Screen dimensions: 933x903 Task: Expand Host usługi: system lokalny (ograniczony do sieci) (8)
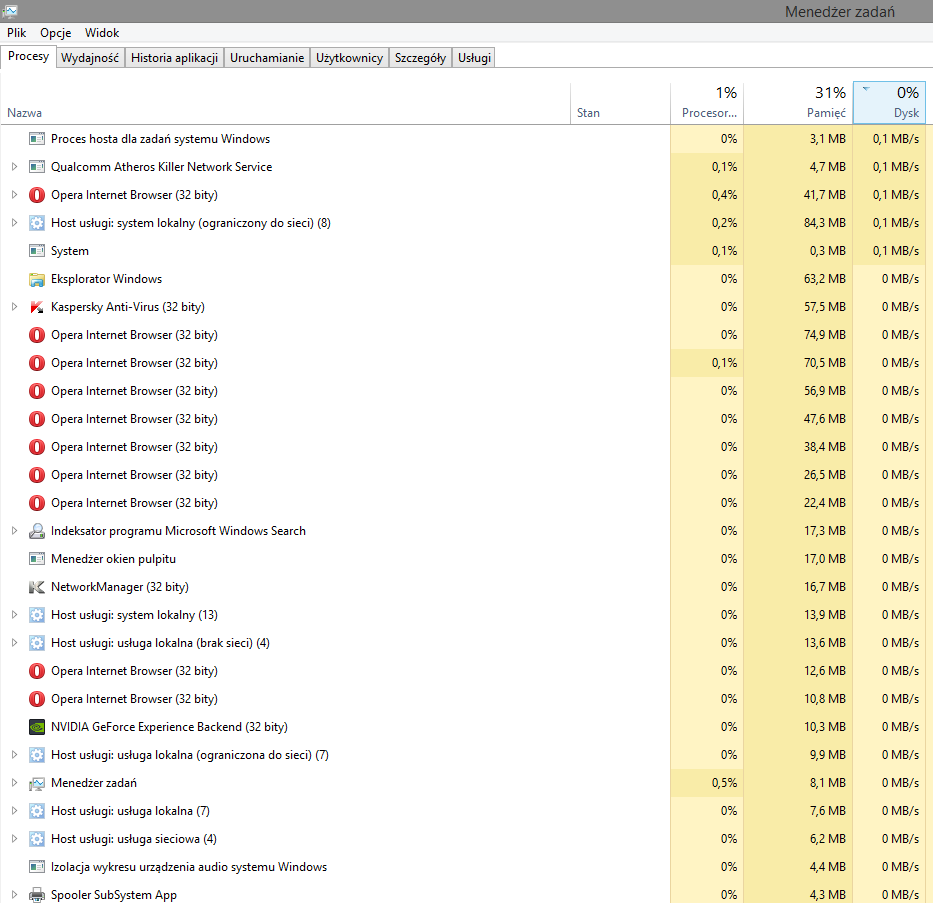click(14, 222)
